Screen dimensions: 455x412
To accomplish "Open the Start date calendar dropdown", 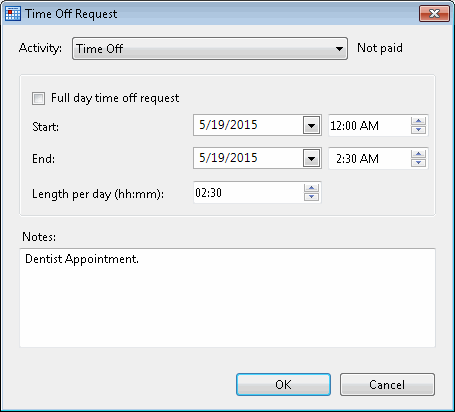I will [312, 125].
